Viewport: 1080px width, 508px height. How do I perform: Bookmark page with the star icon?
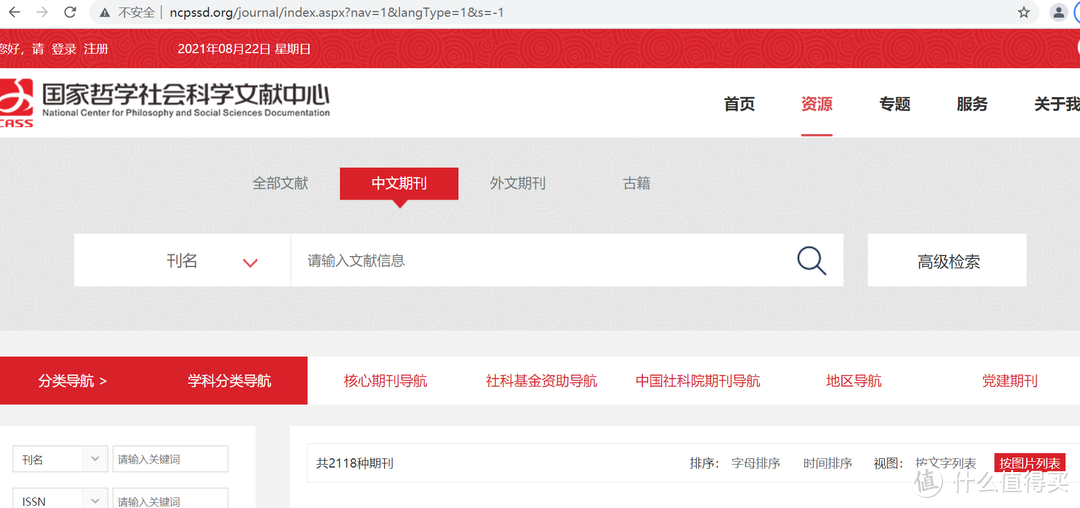[1024, 12]
